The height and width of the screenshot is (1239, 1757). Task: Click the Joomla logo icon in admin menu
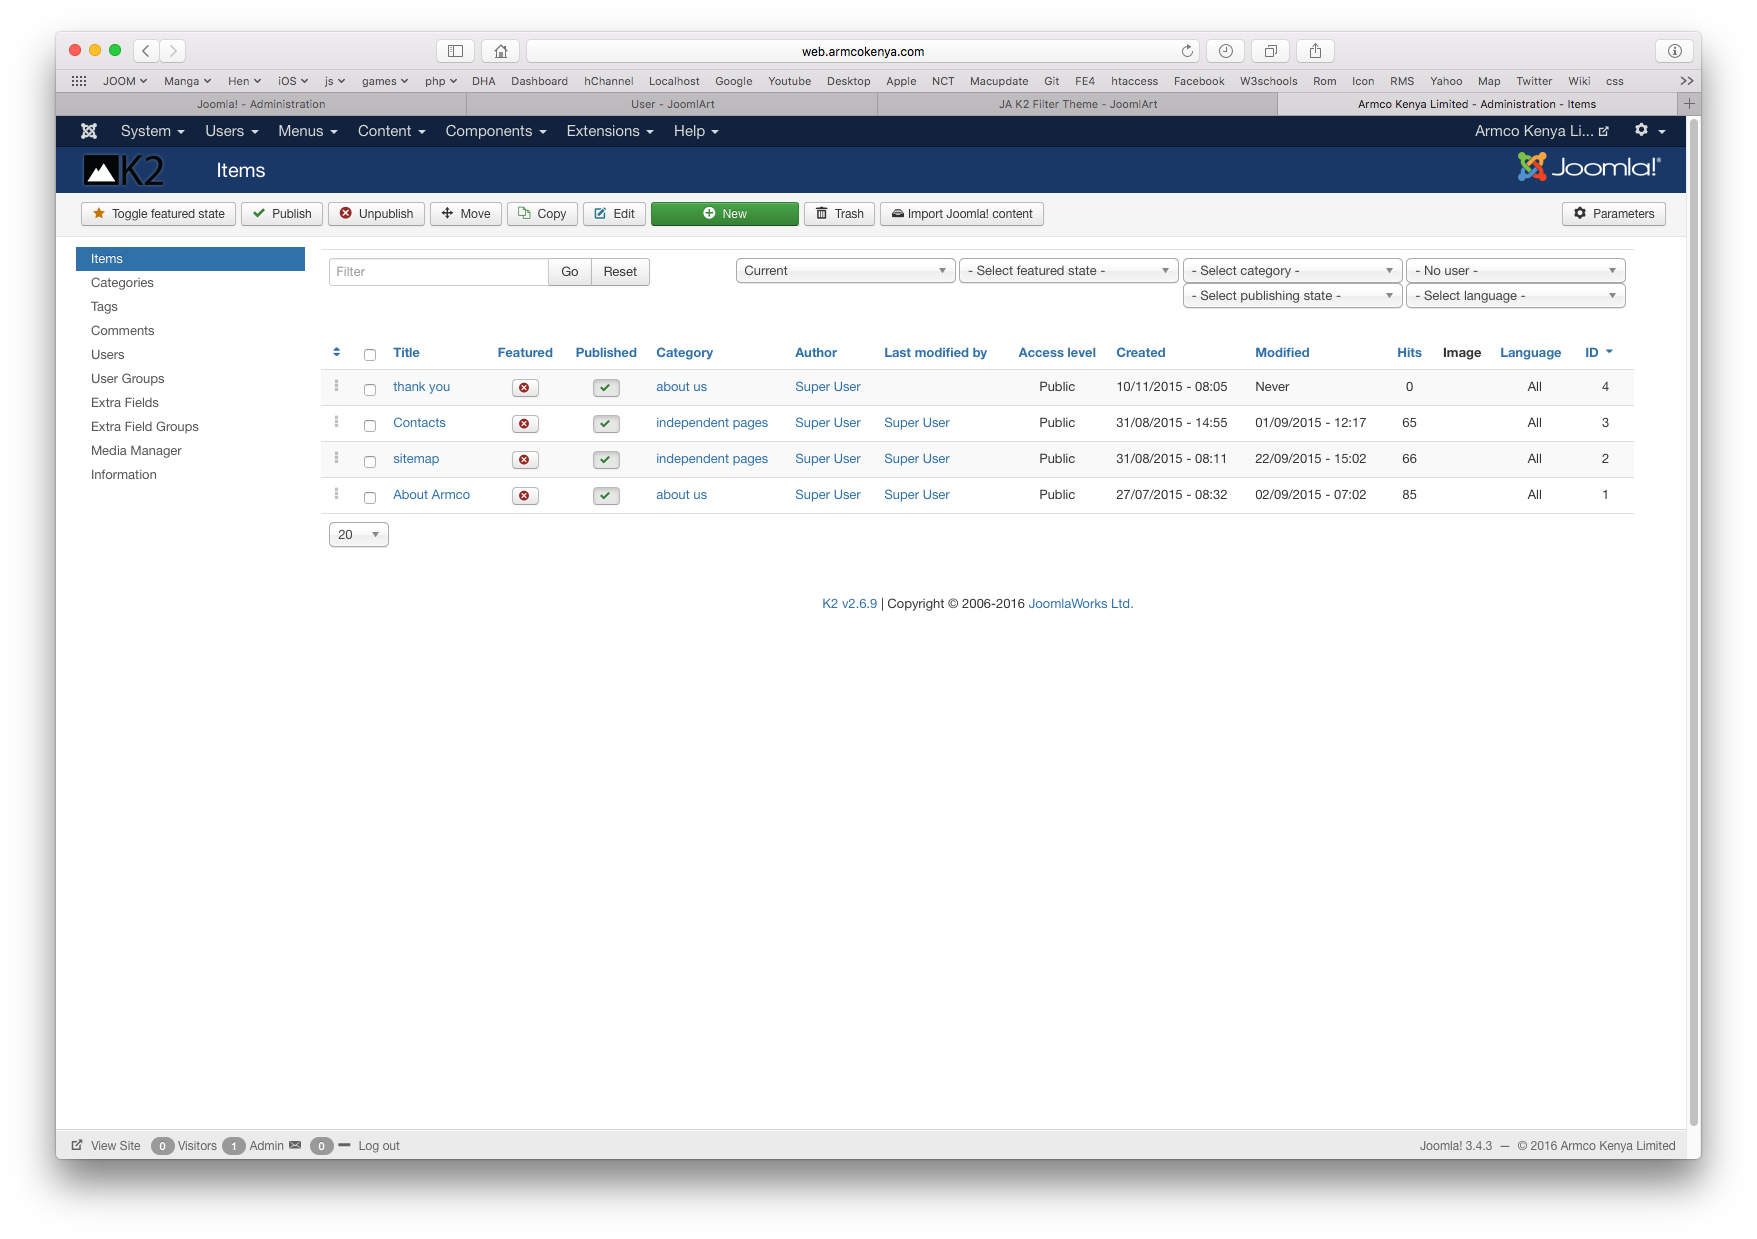(89, 131)
